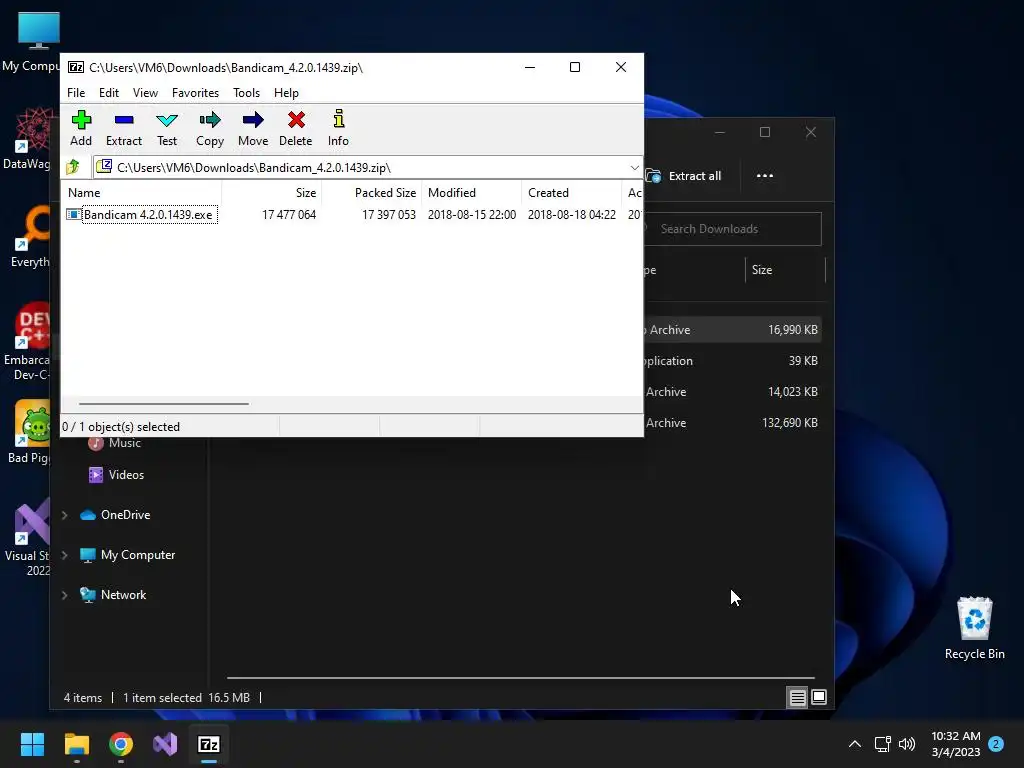Select the Everything search desktop shortcut

[x=29, y=236]
